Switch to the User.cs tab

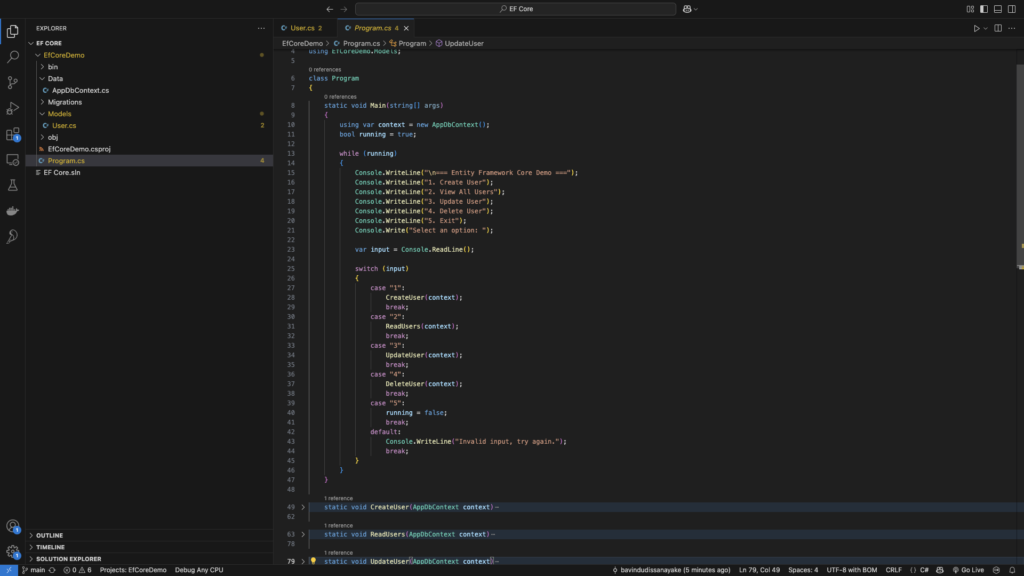pos(302,28)
